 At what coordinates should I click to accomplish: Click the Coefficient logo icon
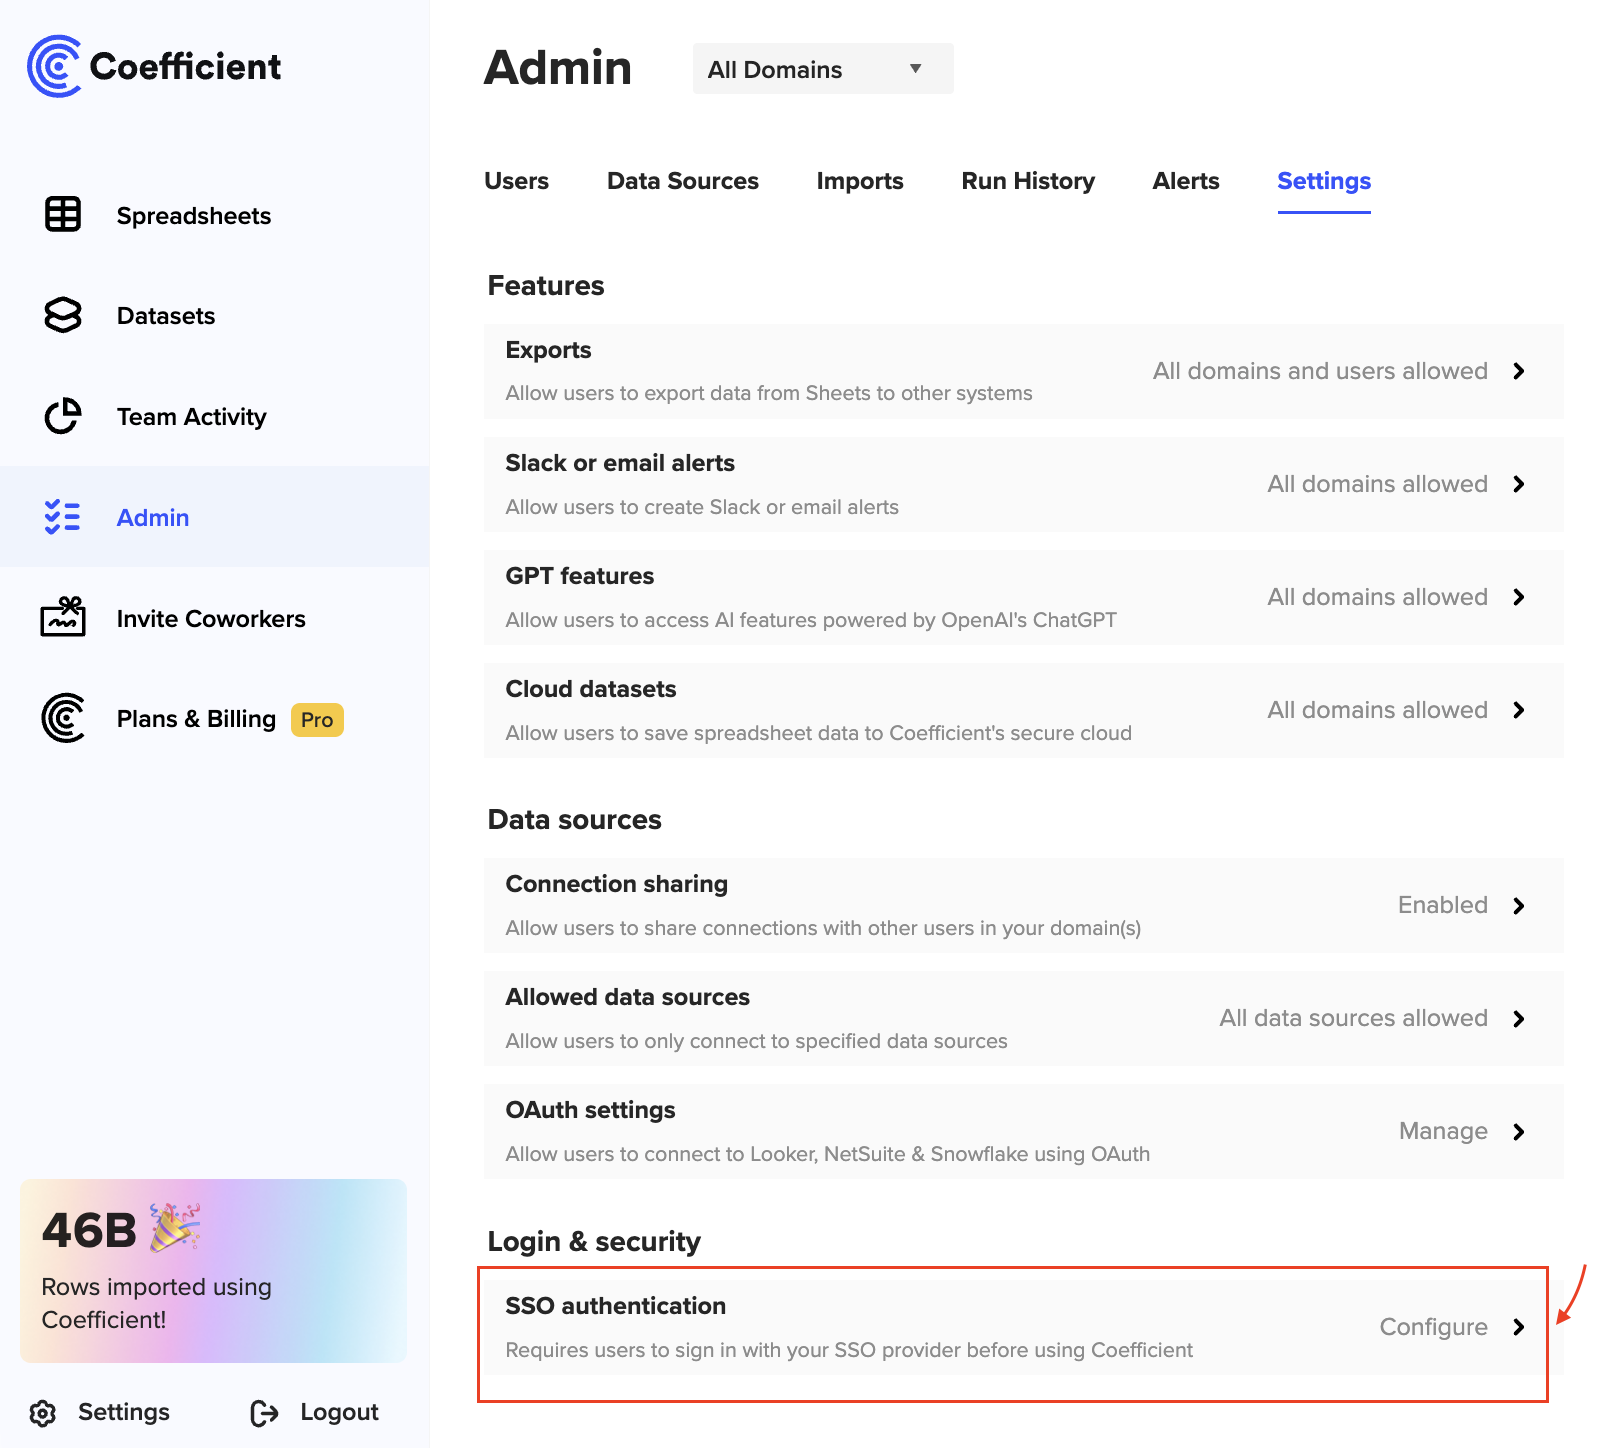pos(55,67)
